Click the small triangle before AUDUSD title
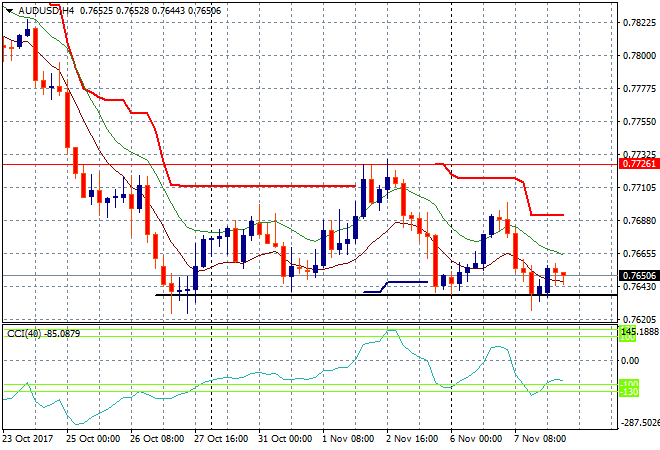Screen dimensions: 660x450 [x=9, y=11]
